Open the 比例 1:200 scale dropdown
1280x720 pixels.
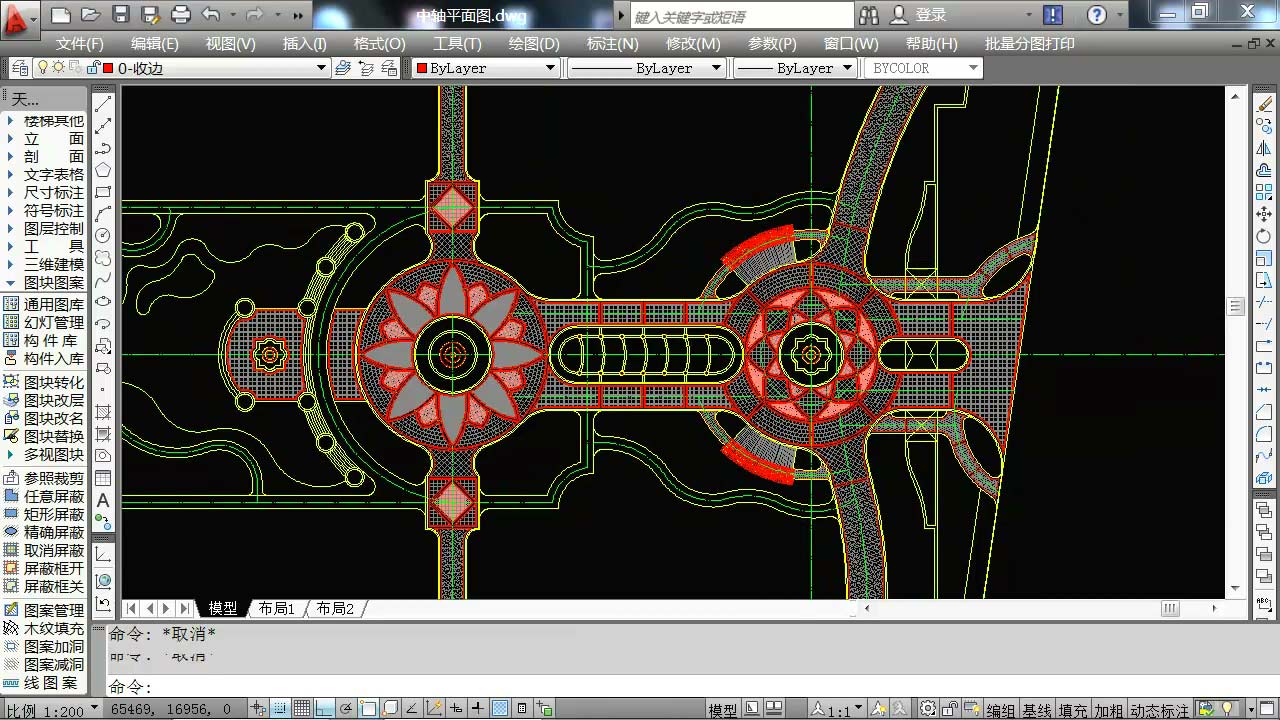tap(52, 709)
